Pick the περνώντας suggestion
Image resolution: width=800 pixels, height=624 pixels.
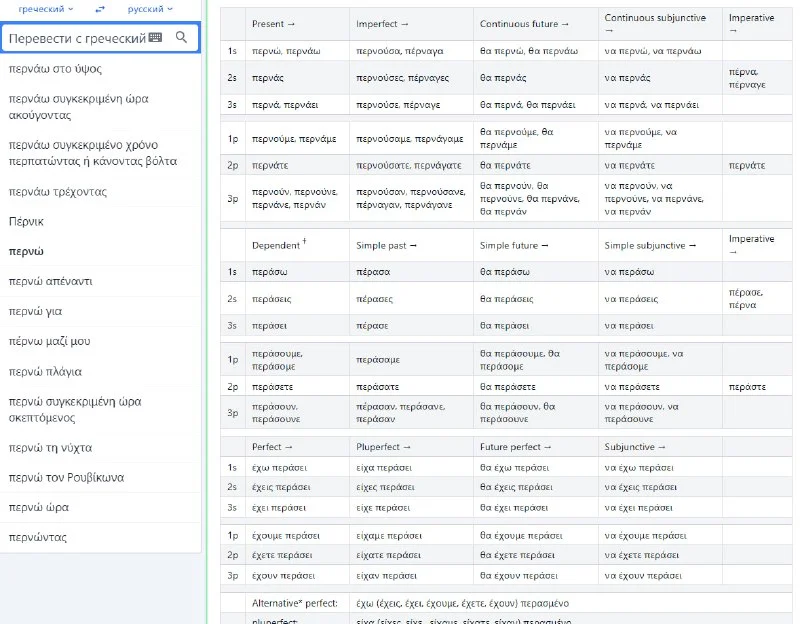(38, 537)
